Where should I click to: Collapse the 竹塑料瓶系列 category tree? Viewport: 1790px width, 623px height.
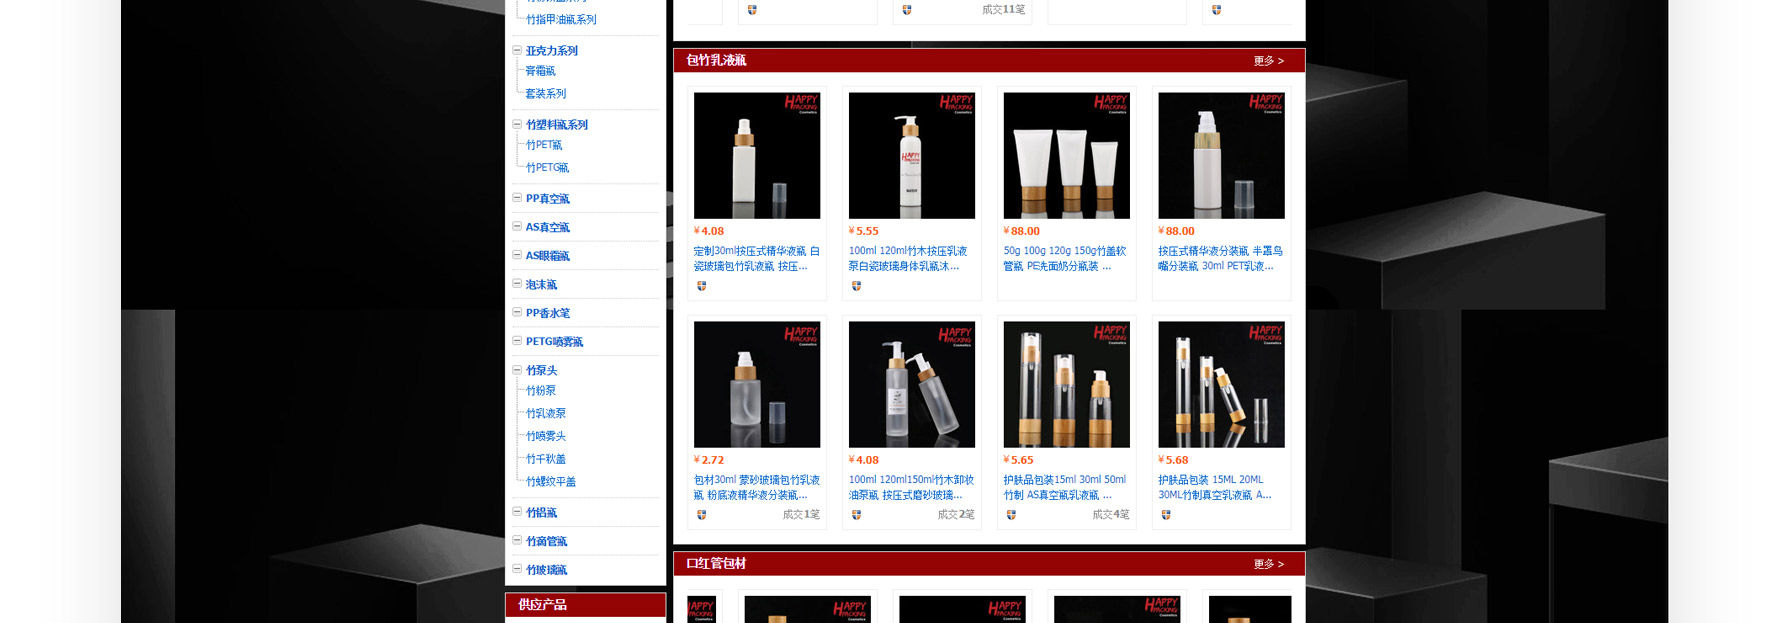517,124
